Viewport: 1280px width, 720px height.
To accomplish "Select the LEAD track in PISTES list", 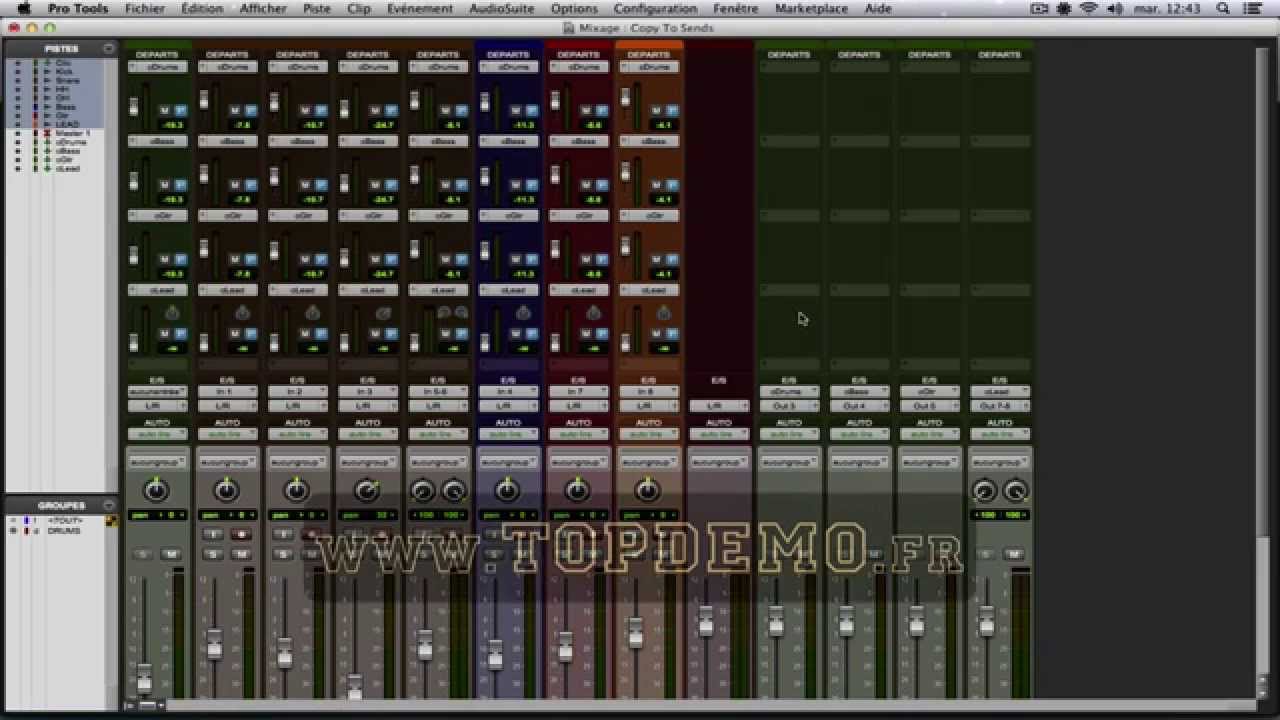I will [x=67, y=124].
